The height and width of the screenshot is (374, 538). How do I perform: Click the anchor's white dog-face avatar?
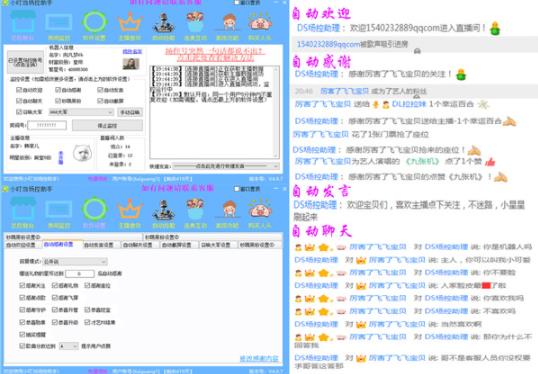coord(82,153)
